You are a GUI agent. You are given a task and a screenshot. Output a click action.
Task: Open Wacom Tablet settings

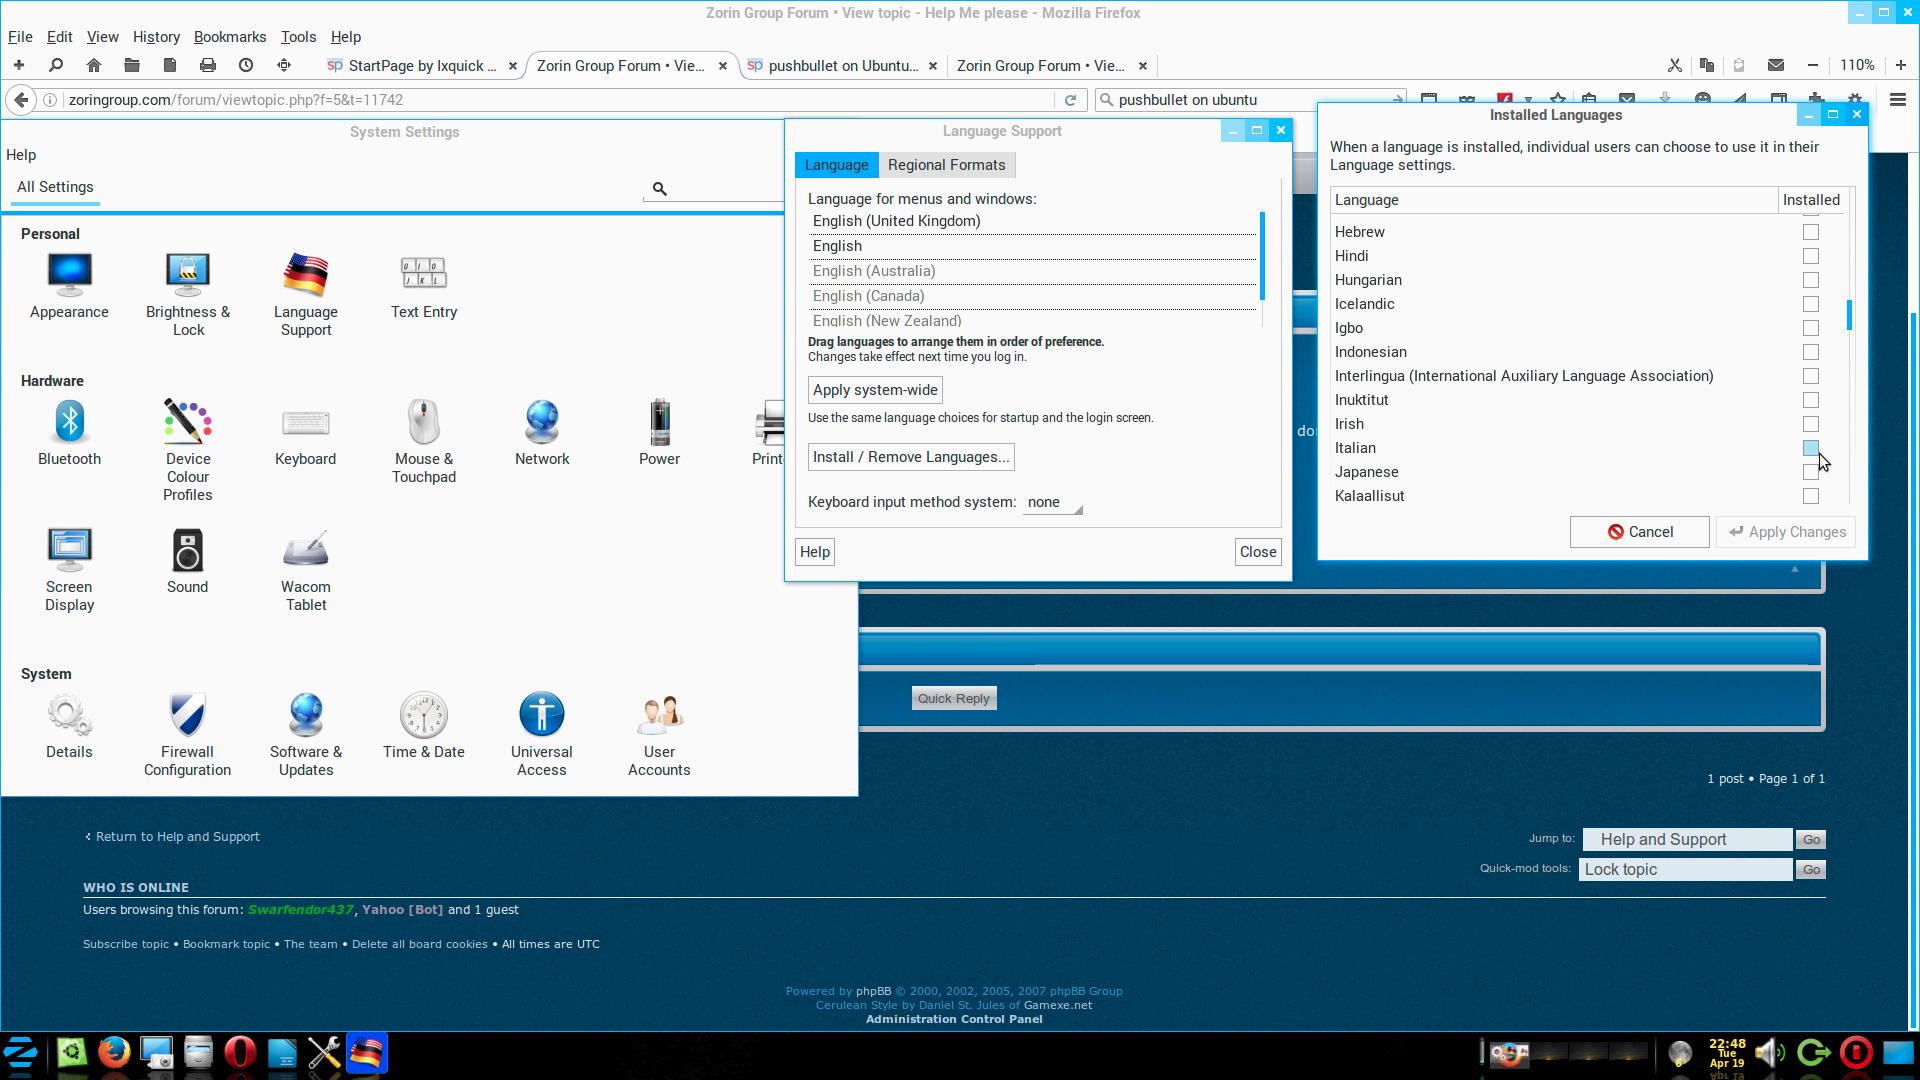(x=305, y=551)
